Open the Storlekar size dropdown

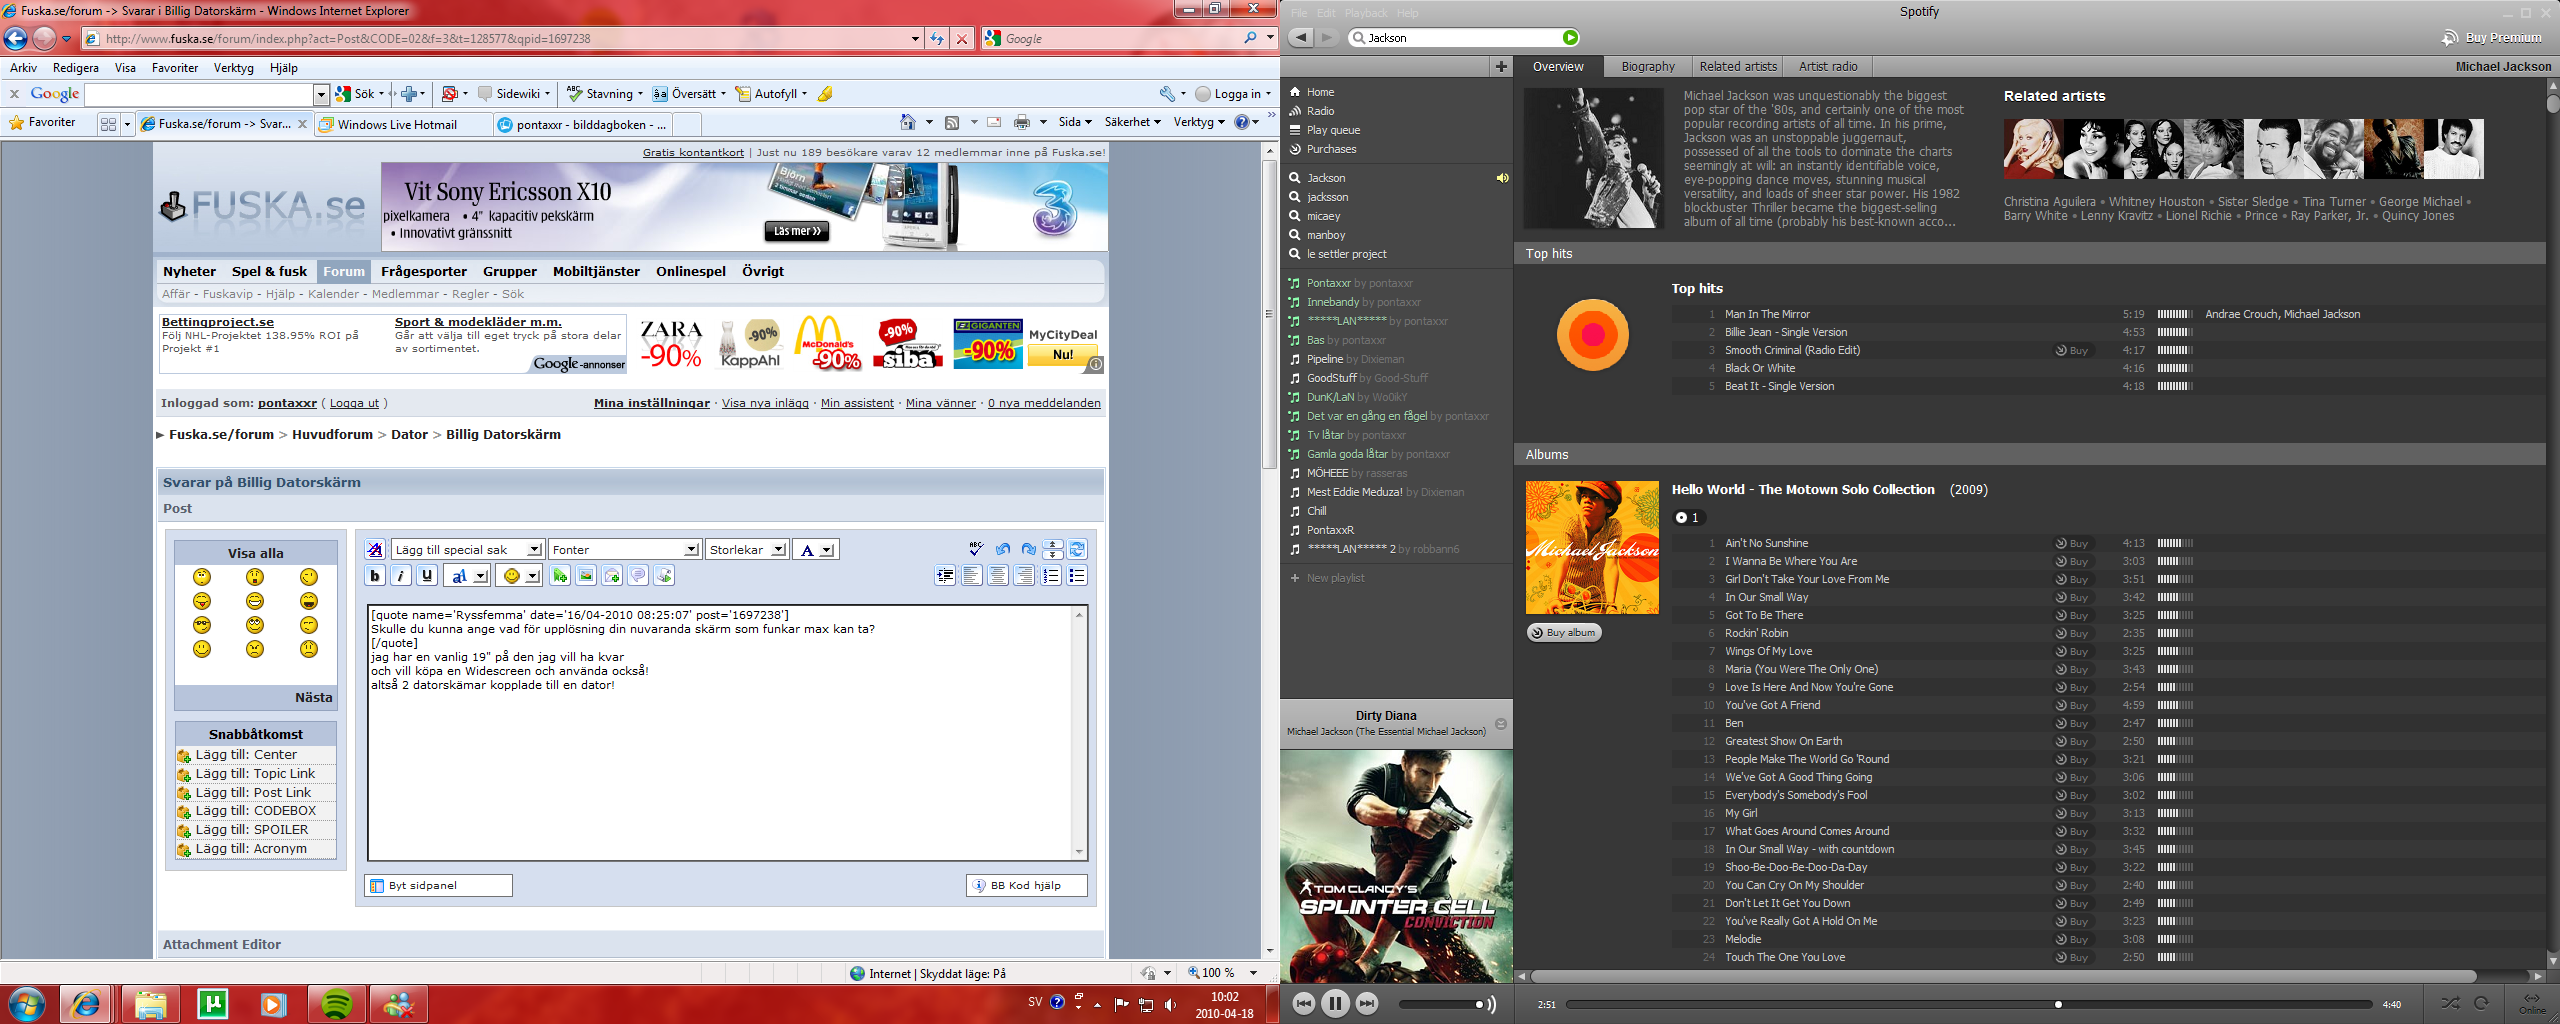(x=747, y=549)
